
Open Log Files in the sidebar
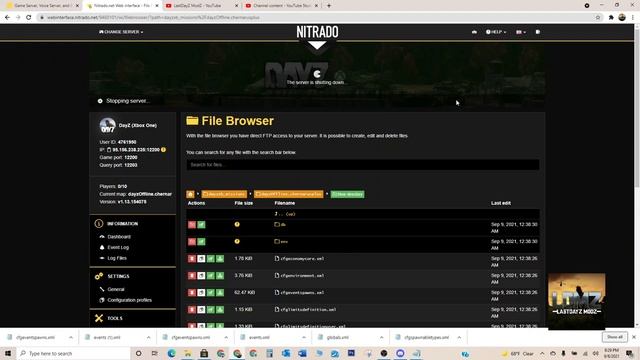tap(117, 258)
